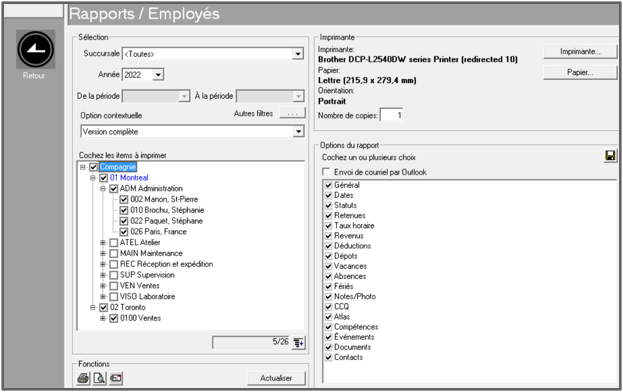The image size is (623, 392).
Task: Expand the ATEL Atelier node
Action: [103, 243]
